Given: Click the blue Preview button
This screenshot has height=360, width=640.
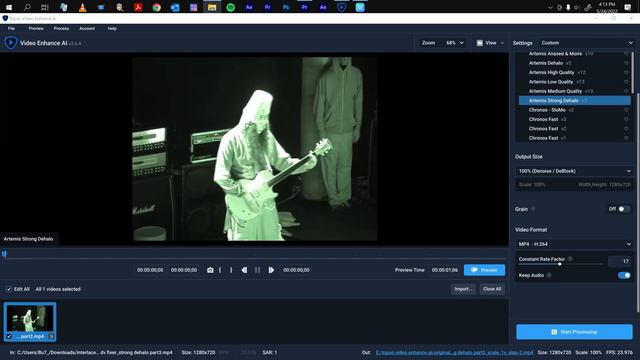Looking at the screenshot, I should pos(484,270).
